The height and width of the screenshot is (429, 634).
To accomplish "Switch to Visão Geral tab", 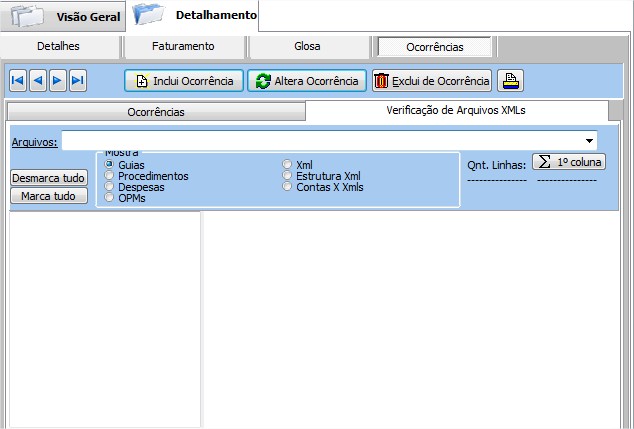I will pos(63,17).
